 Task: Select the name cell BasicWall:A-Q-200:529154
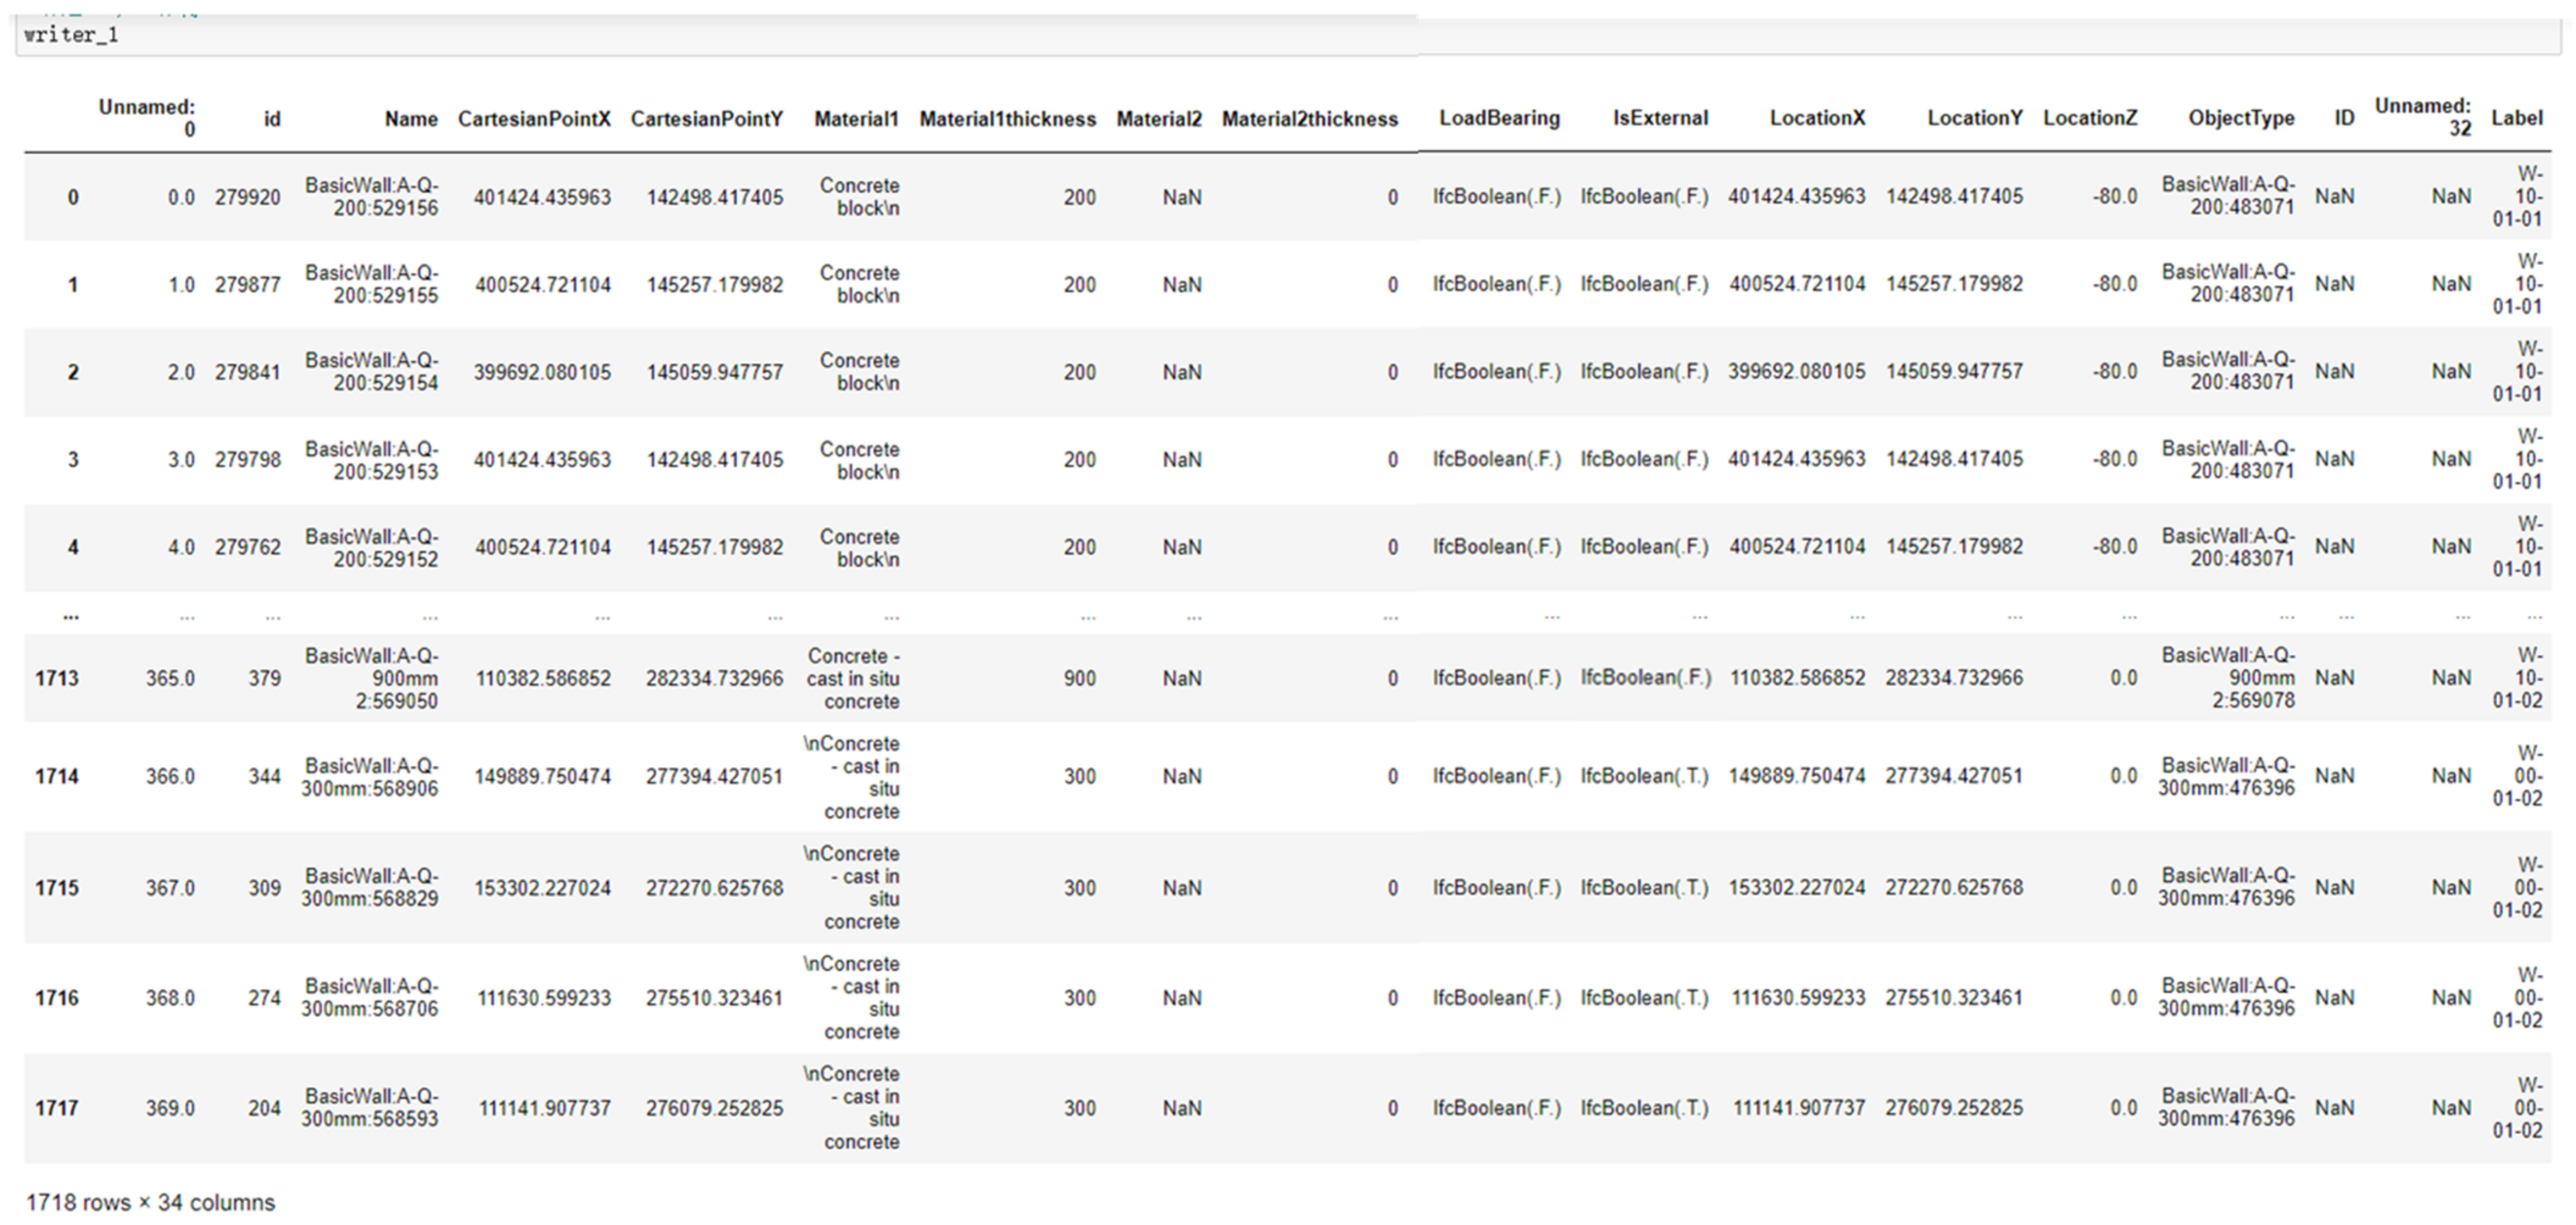[372, 371]
